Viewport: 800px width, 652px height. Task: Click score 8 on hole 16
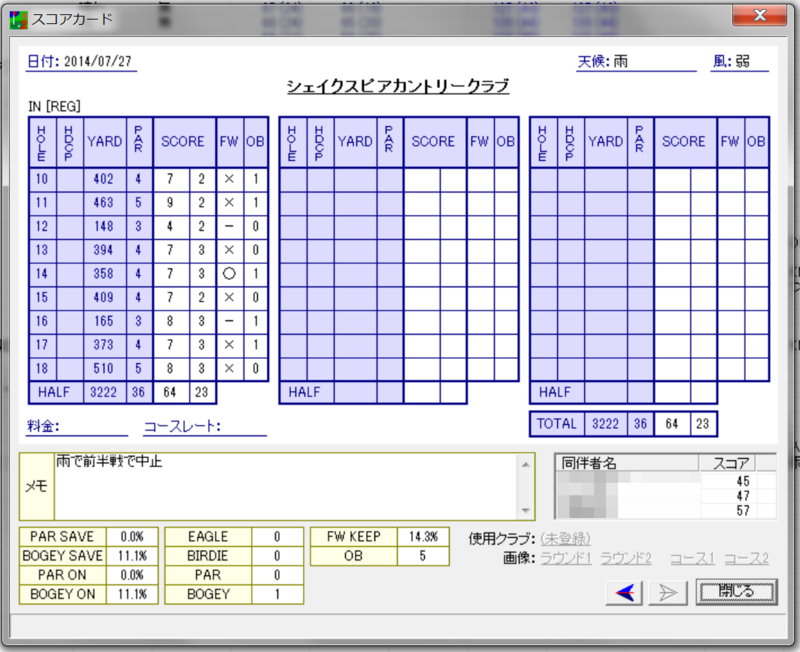tap(170, 321)
